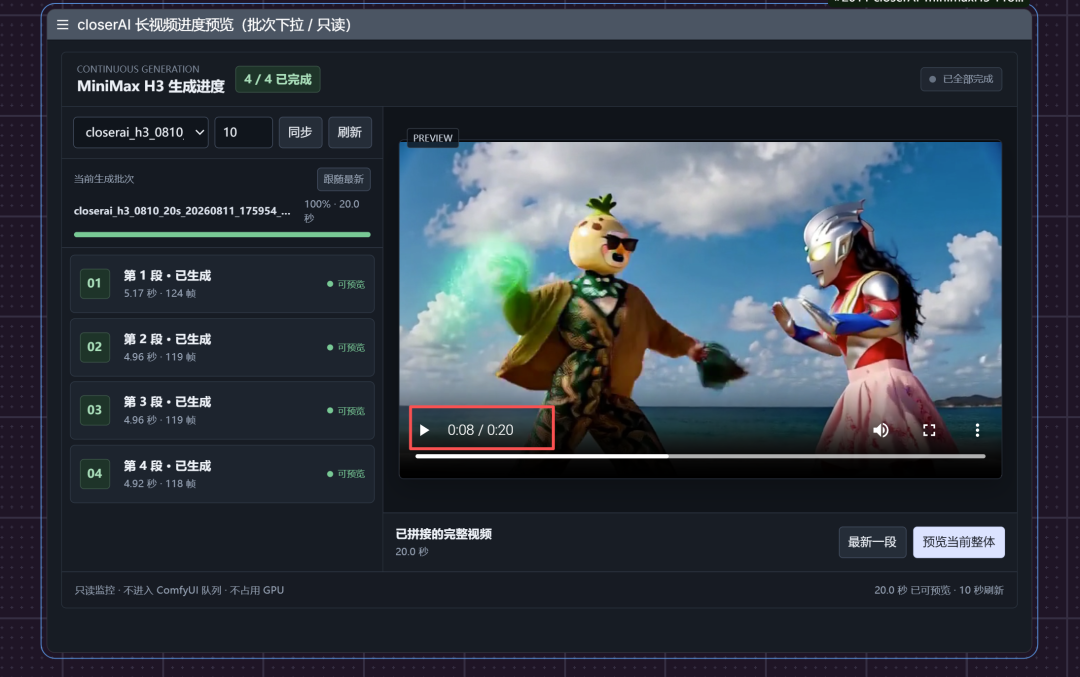This screenshot has width=1080, height=677.
Task: Click 可预览 status on segment 2
Action: click(x=346, y=347)
